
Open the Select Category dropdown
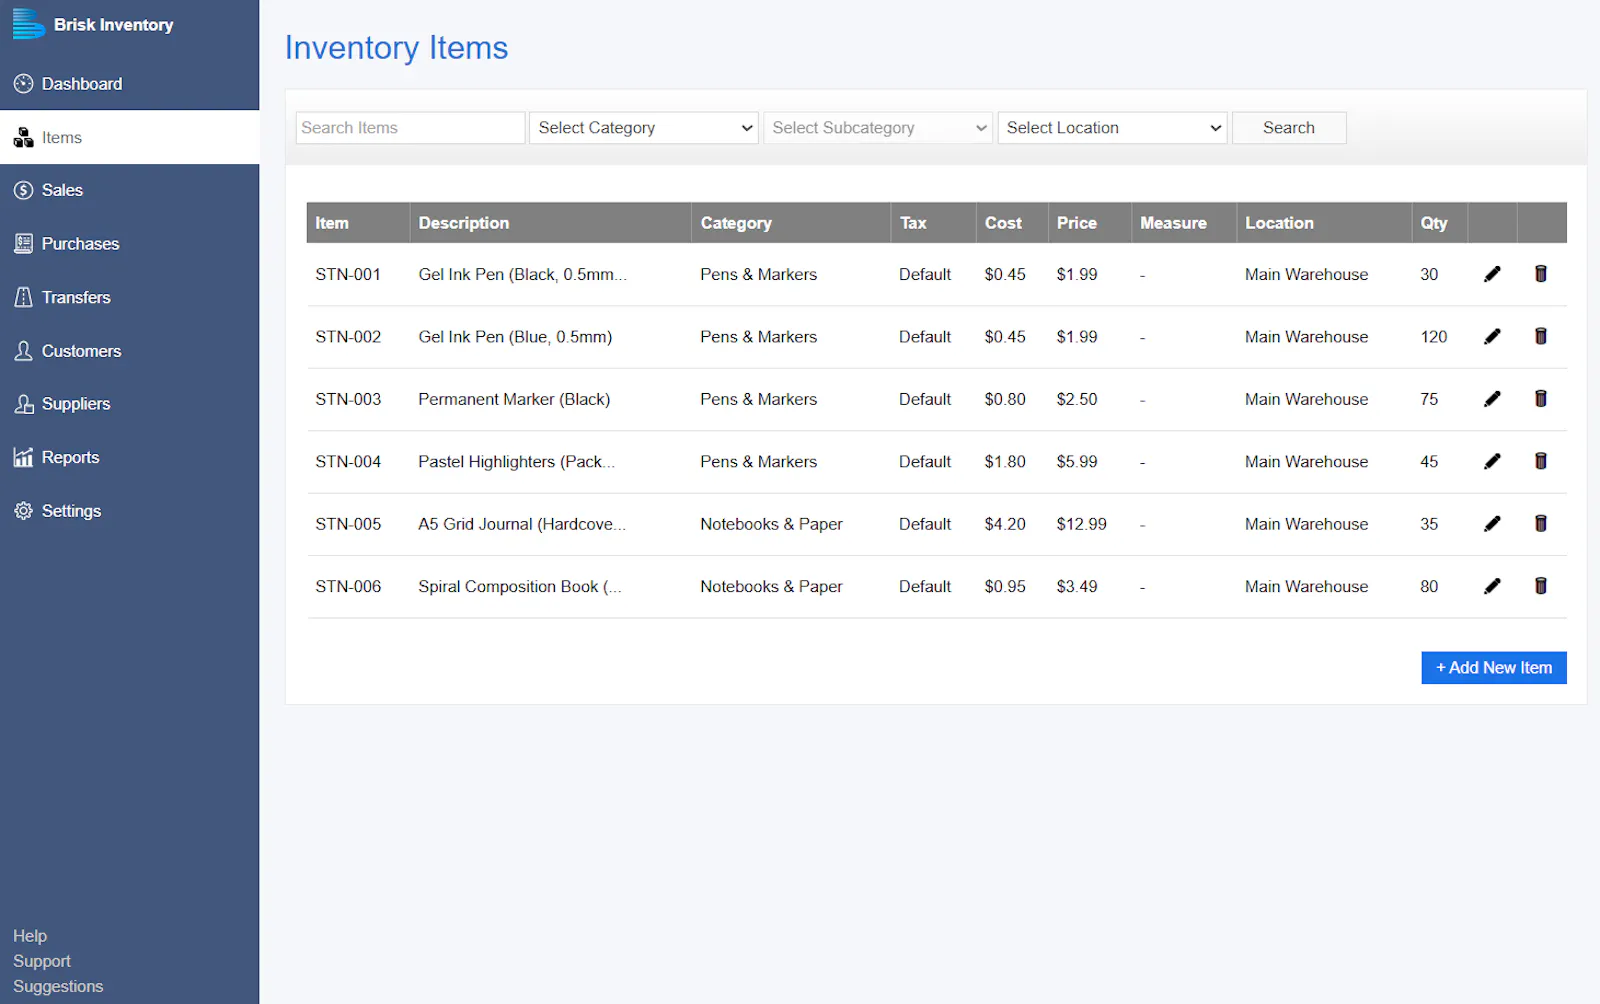coord(643,128)
